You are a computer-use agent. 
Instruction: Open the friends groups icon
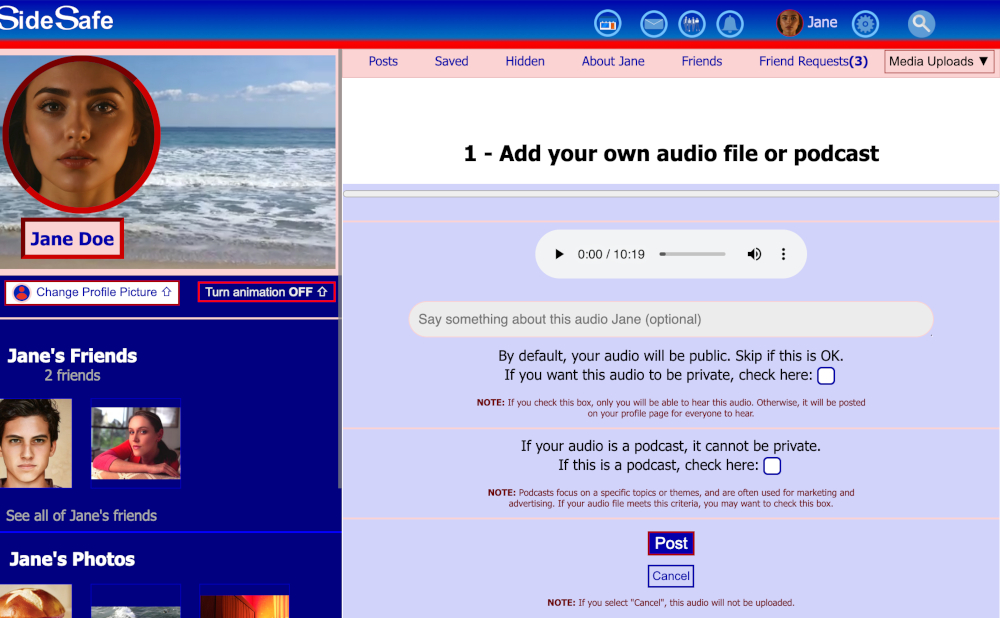[x=691, y=23]
